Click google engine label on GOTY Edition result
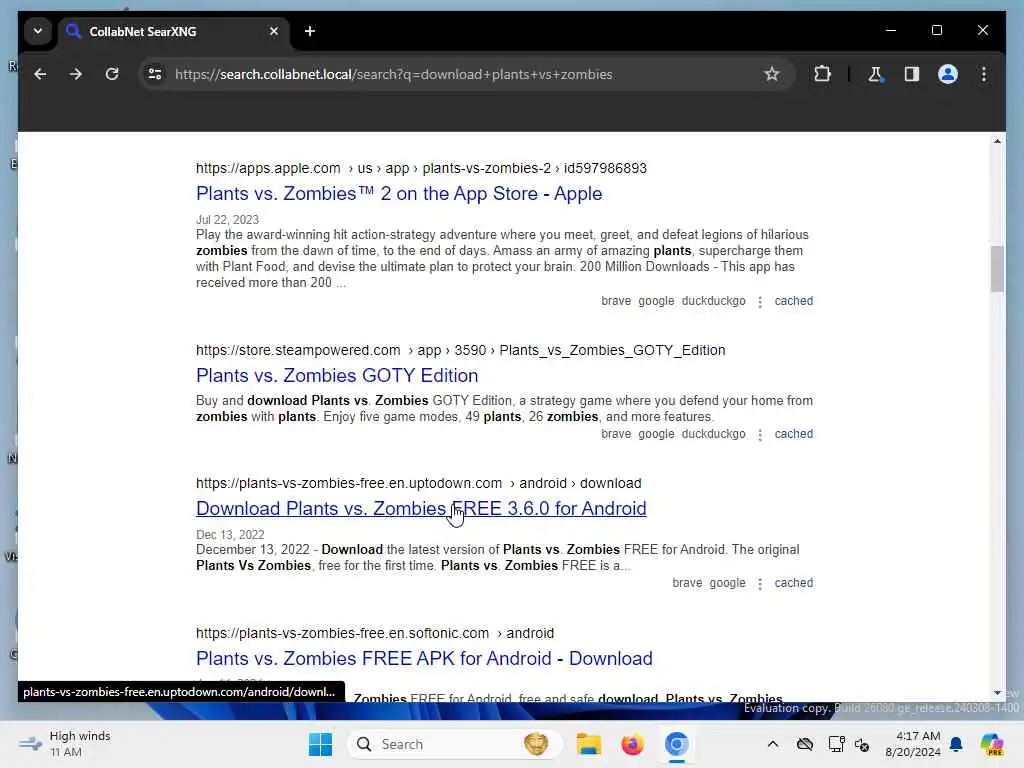Viewport: 1024px width, 768px height. [x=656, y=434]
